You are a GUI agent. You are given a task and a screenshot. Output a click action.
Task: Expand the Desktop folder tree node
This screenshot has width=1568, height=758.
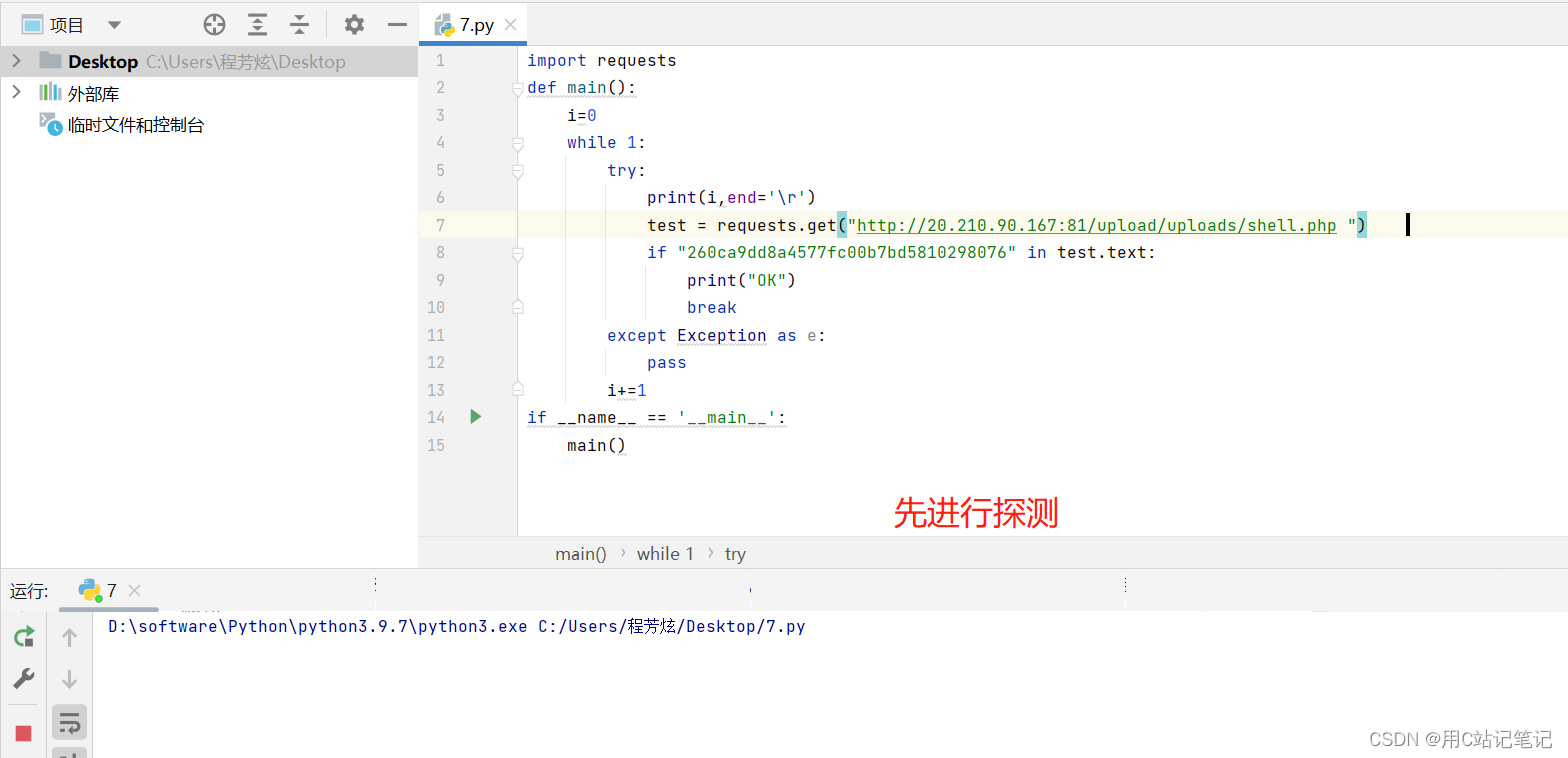click(16, 61)
